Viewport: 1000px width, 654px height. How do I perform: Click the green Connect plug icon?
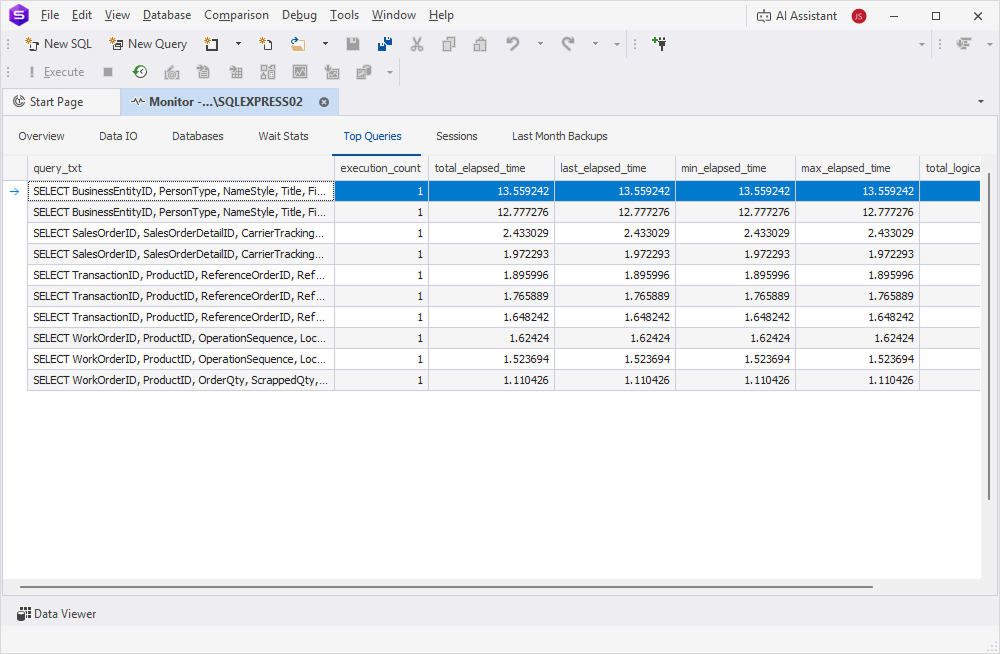pos(659,44)
